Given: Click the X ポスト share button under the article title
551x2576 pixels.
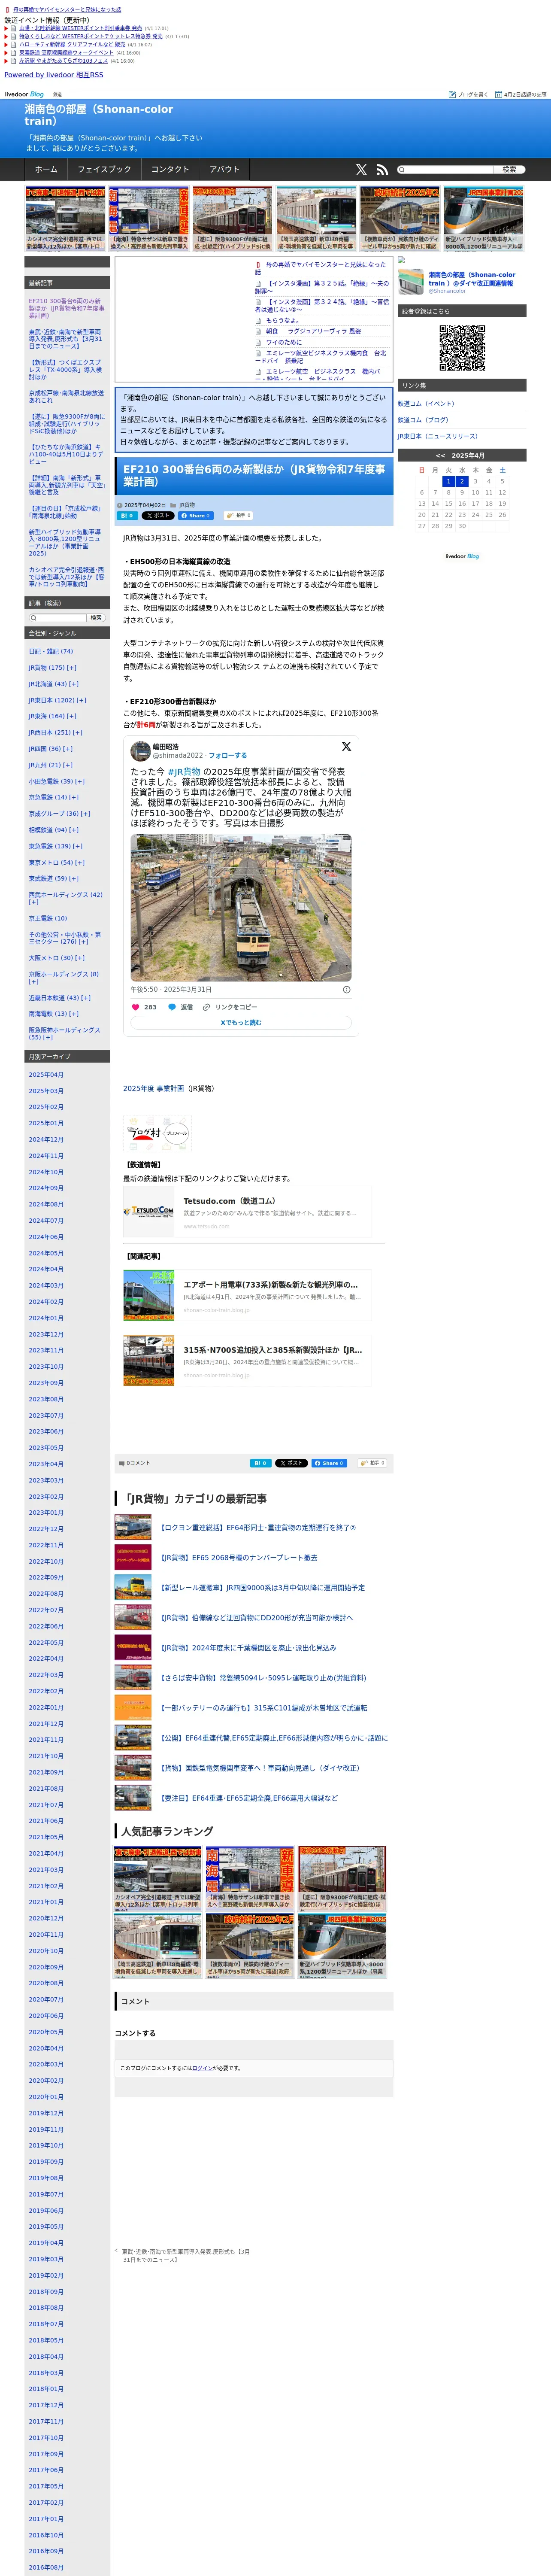Looking at the screenshot, I should [158, 516].
